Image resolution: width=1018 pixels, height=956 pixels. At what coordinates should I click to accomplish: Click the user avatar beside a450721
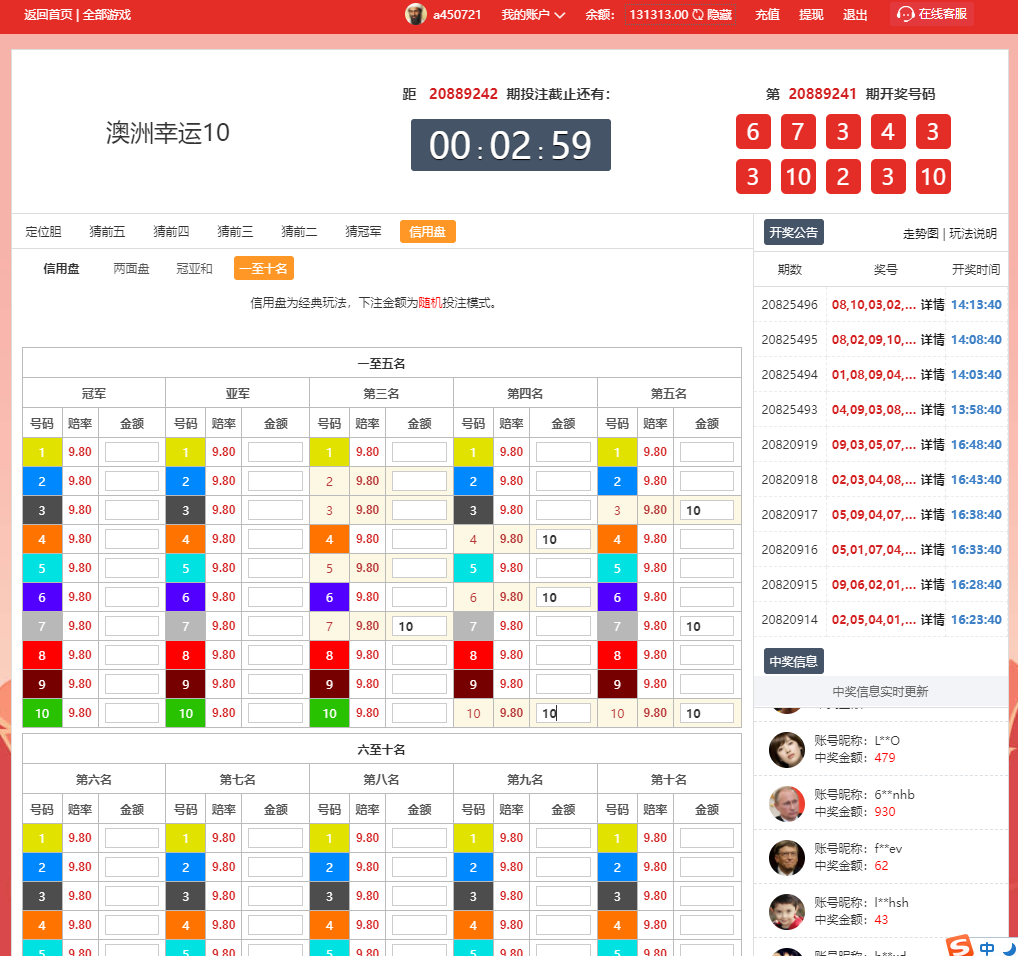point(415,14)
